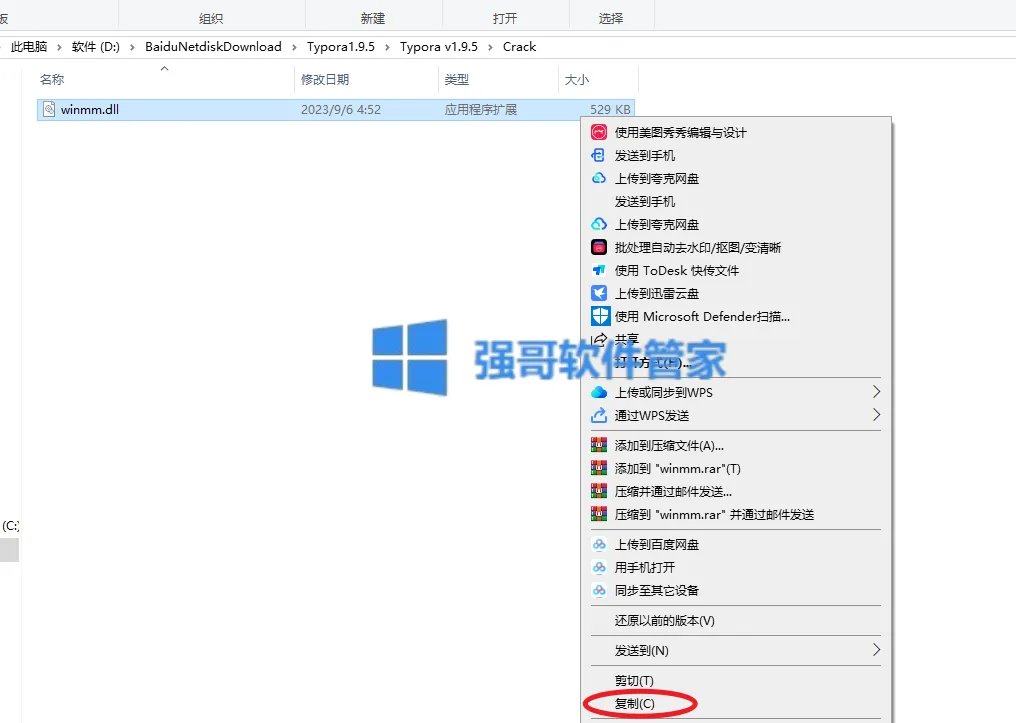The width and height of the screenshot is (1016, 723).
Task: Expand the 通过WPS发送 submenu arrow
Action: coord(876,415)
